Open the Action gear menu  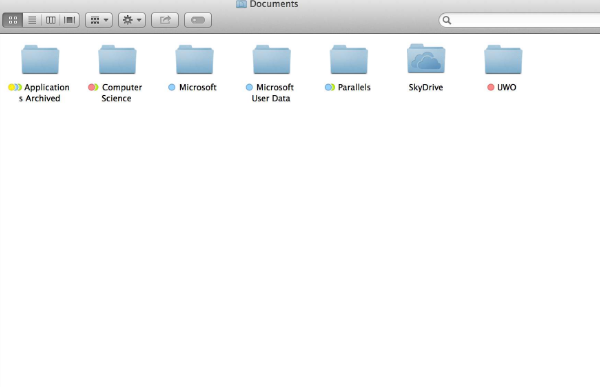pyautogui.click(x=132, y=20)
